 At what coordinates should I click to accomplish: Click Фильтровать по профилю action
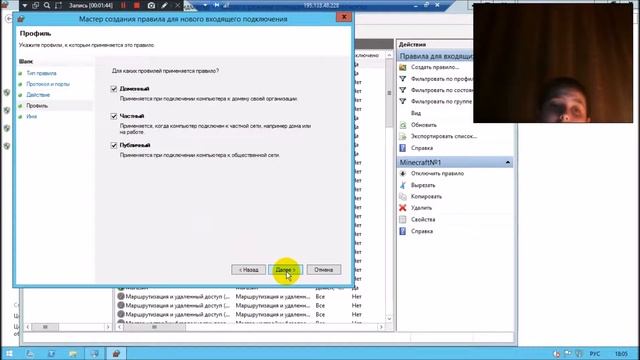(x=442, y=79)
